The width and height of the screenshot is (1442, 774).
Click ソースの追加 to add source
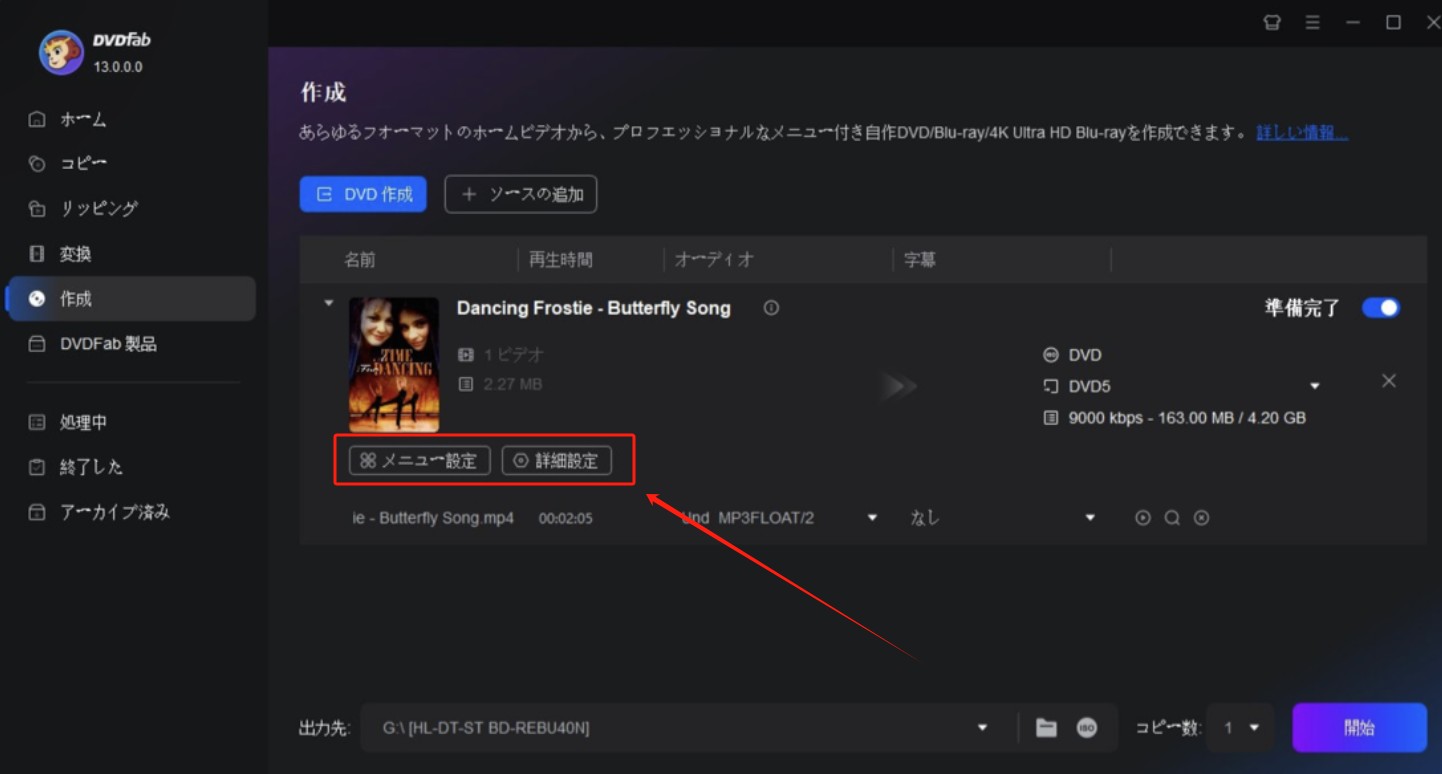click(x=521, y=194)
